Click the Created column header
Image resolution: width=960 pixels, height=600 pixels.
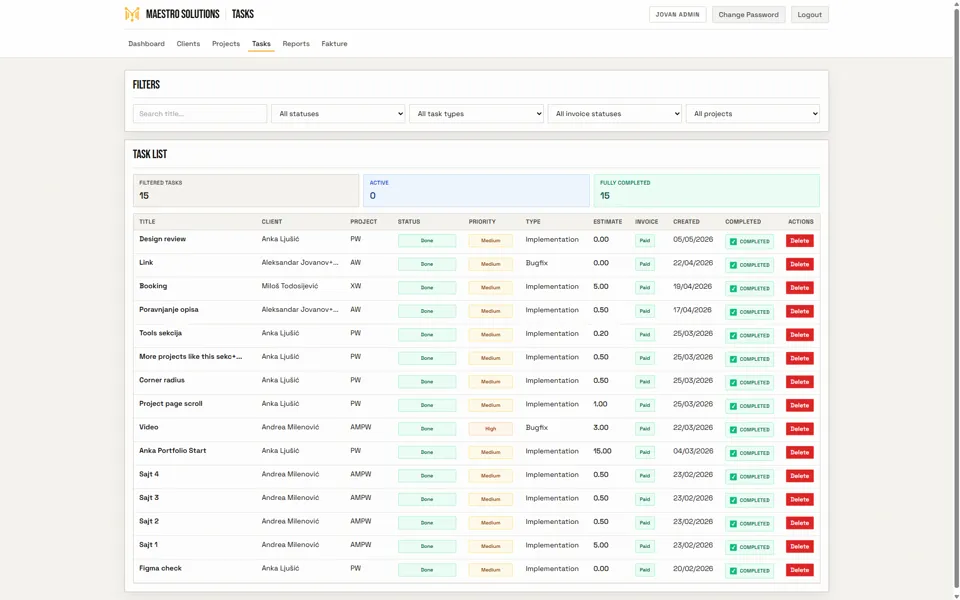pos(686,222)
